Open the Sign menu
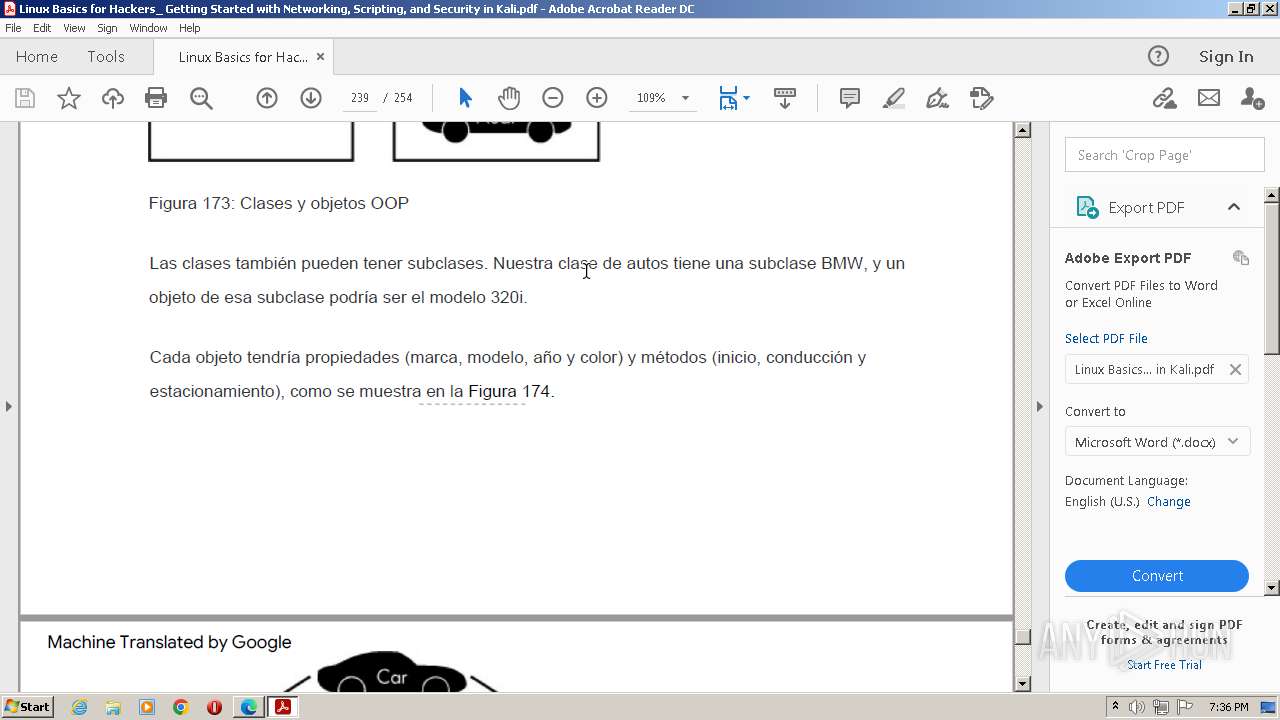 [x=107, y=28]
